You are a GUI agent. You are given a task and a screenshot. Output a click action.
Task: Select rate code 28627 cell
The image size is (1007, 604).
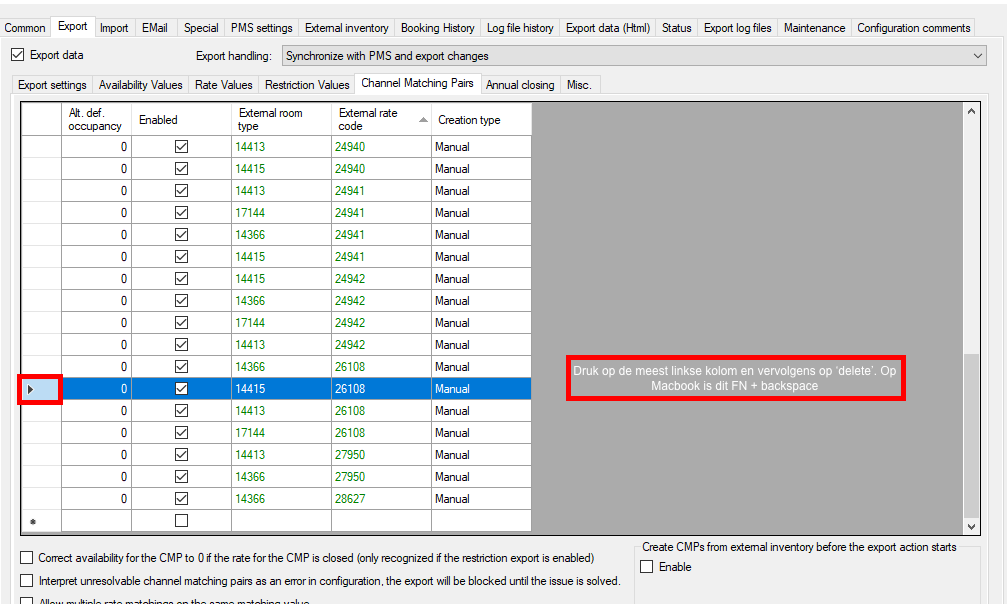(x=381, y=499)
